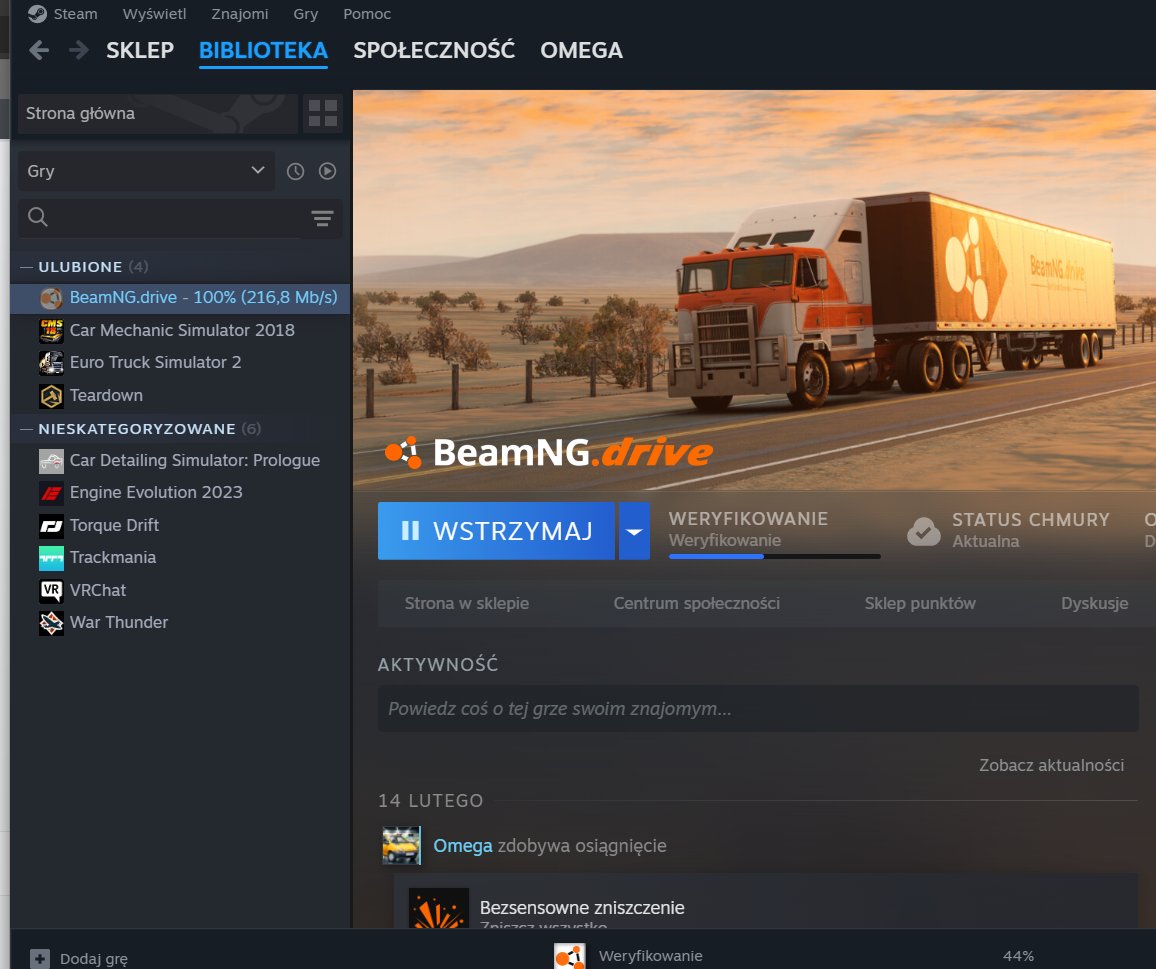Click the BeamNG.drive game icon in list

pos(51,298)
